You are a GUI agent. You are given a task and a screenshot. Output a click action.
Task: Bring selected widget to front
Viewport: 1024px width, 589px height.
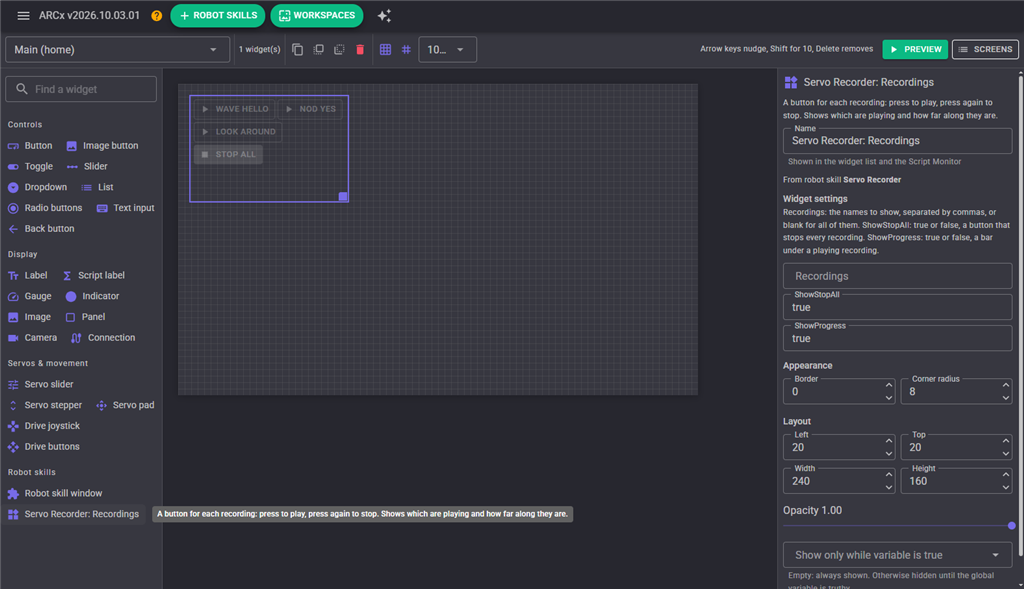point(318,50)
